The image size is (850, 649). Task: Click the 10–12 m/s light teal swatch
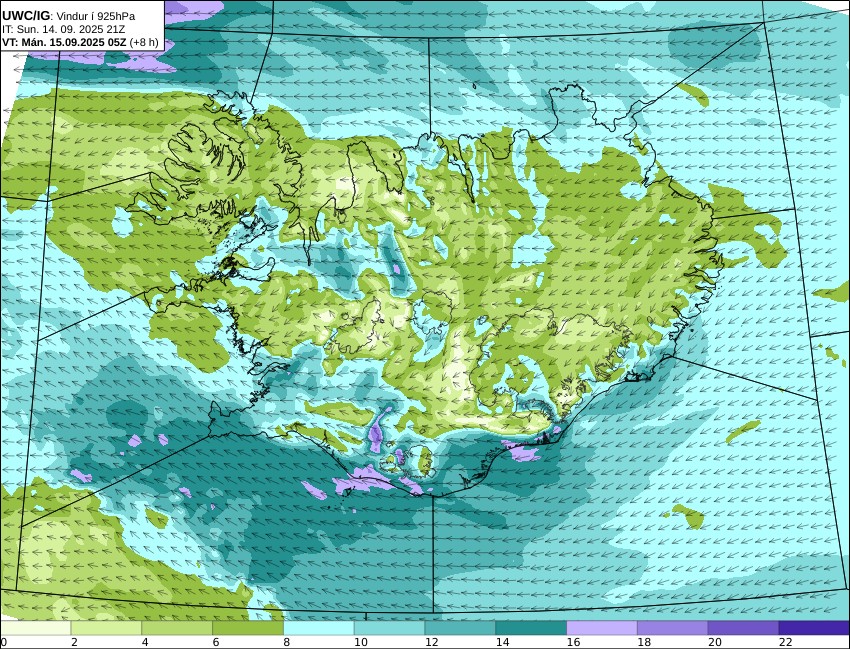[x=389, y=628]
